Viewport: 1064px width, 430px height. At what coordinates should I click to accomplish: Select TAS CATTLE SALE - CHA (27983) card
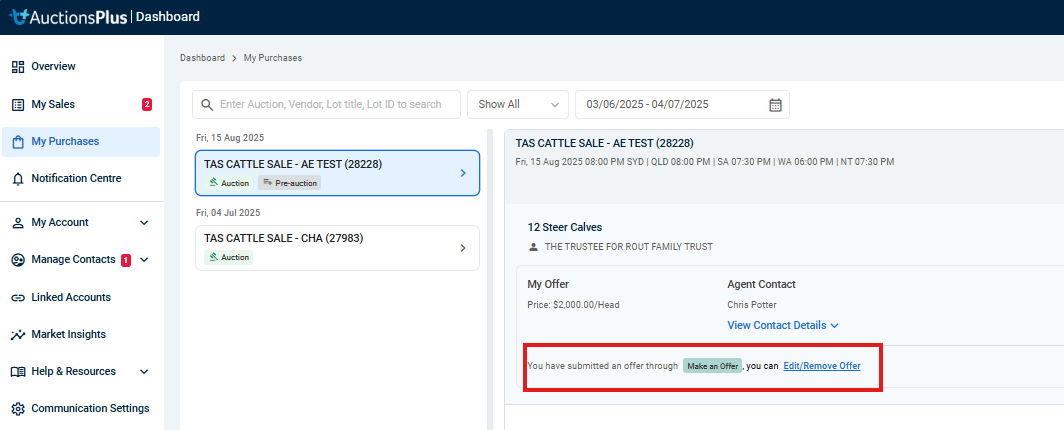tap(337, 248)
